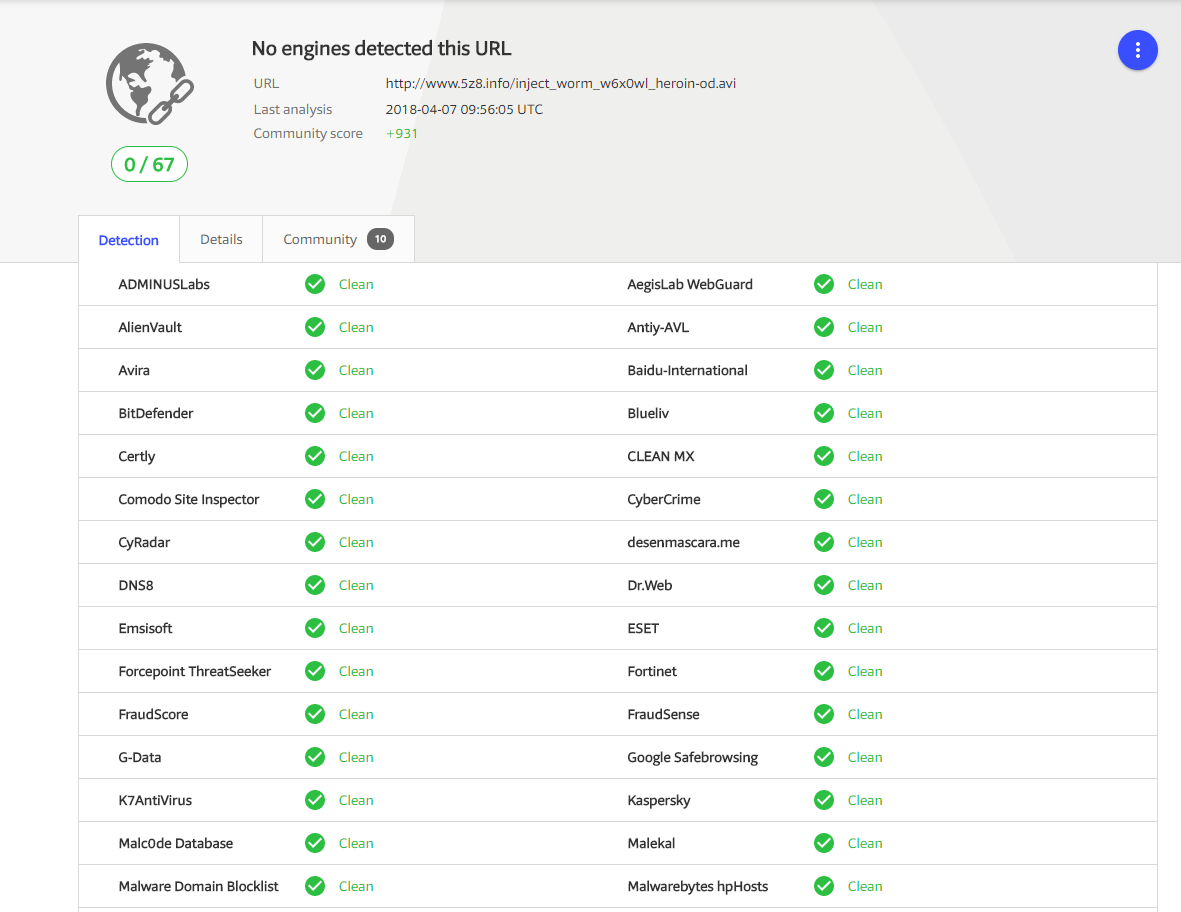Select the BitDefender engine name
1181x912 pixels.
click(x=155, y=413)
